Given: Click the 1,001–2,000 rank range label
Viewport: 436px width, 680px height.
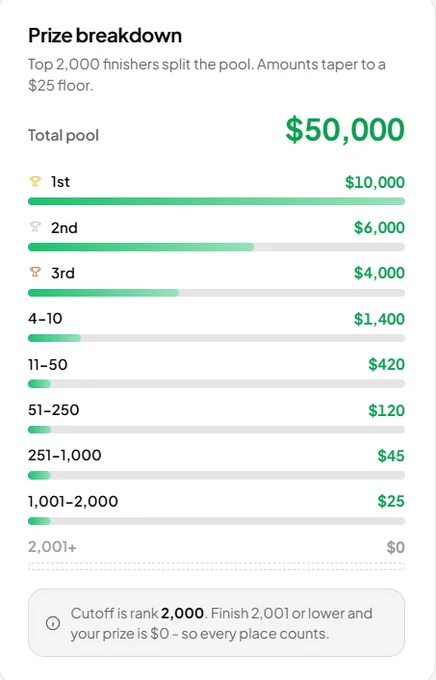Looking at the screenshot, I should click(x=73, y=501).
